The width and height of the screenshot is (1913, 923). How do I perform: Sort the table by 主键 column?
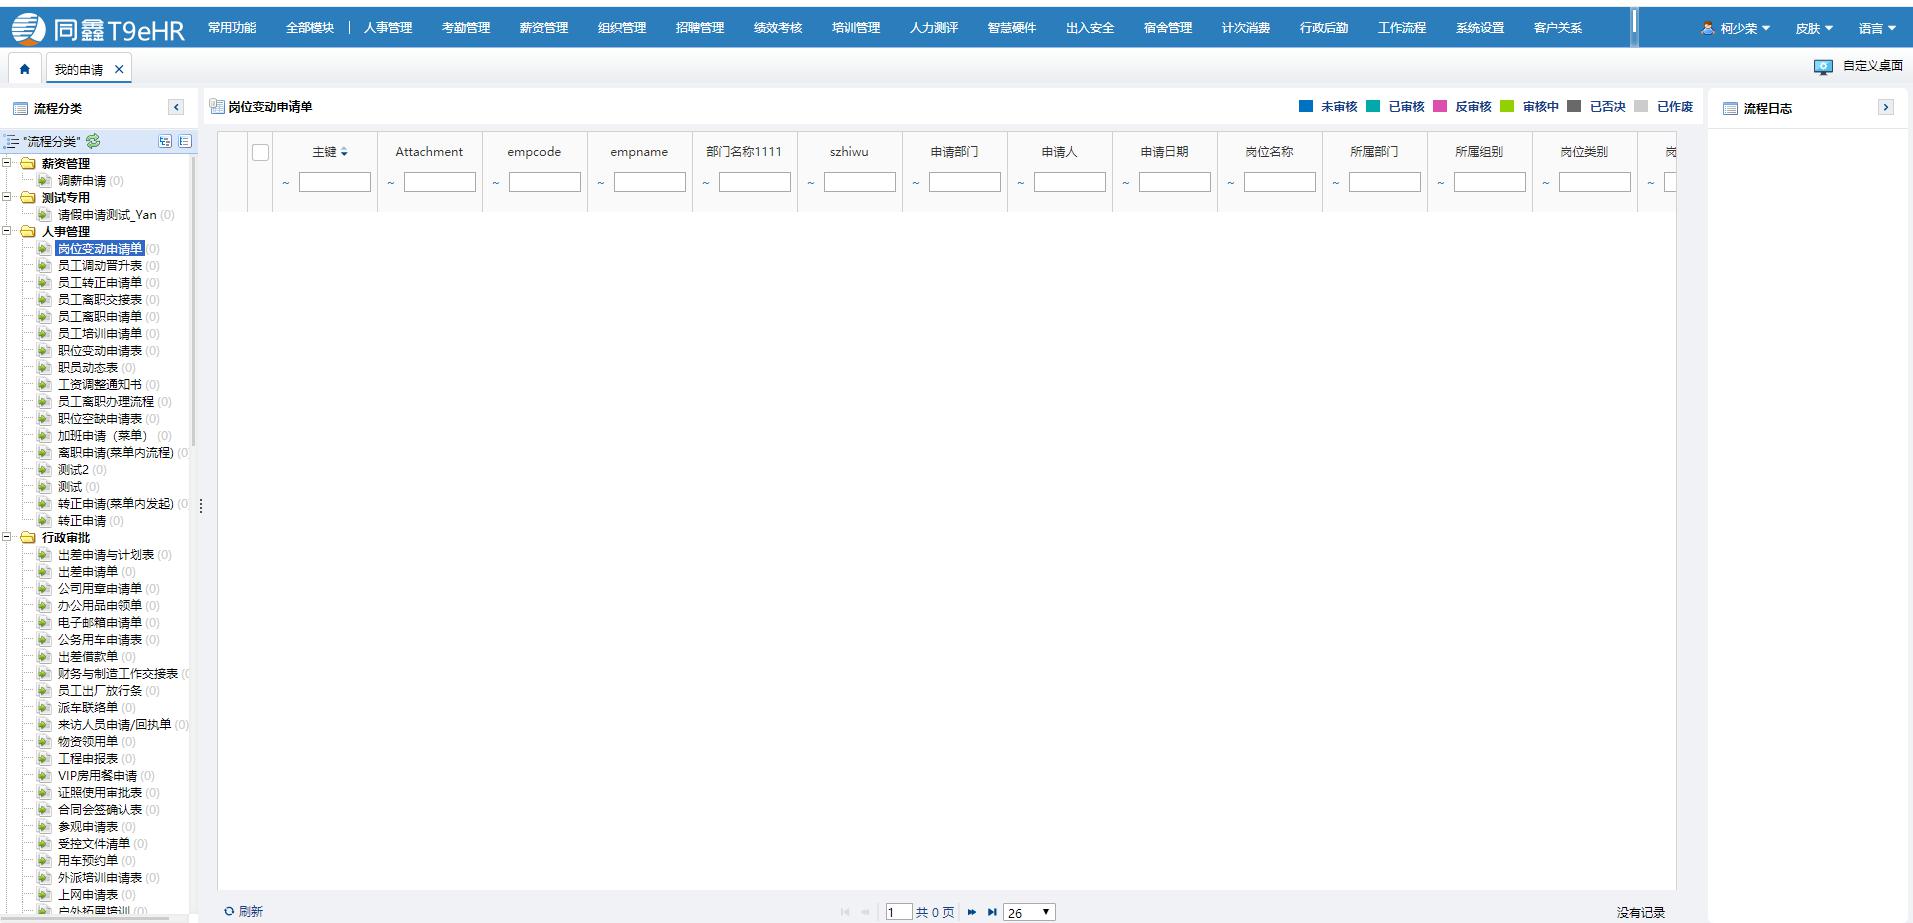pyautogui.click(x=329, y=152)
